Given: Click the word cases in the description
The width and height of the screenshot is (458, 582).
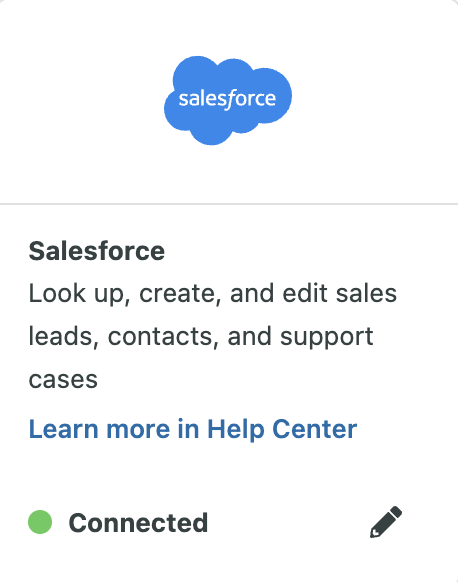Looking at the screenshot, I should (63, 380).
